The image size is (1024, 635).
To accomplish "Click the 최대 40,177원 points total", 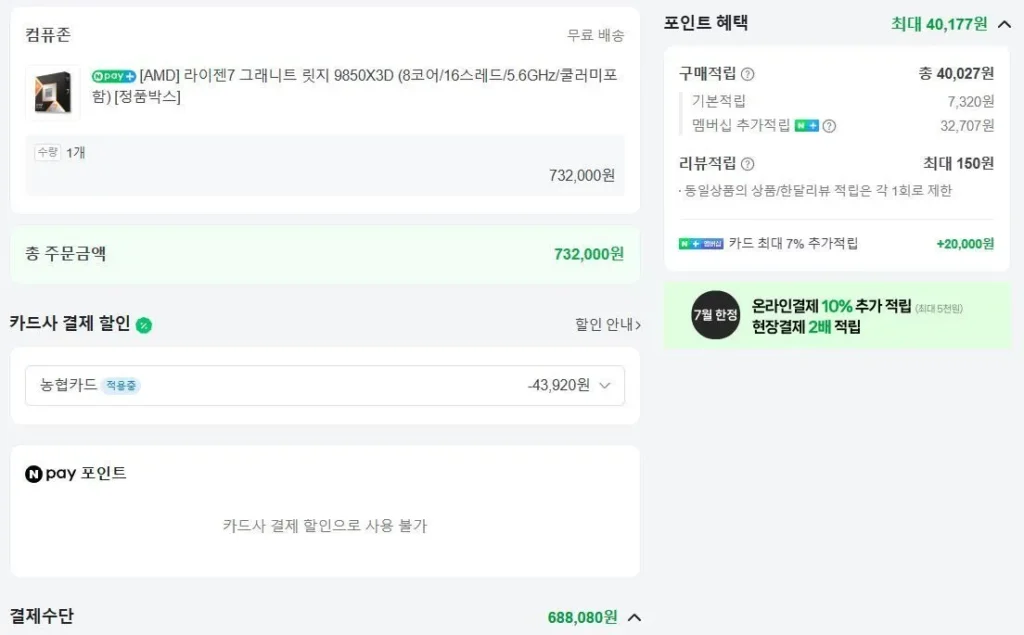I will 939,24.
